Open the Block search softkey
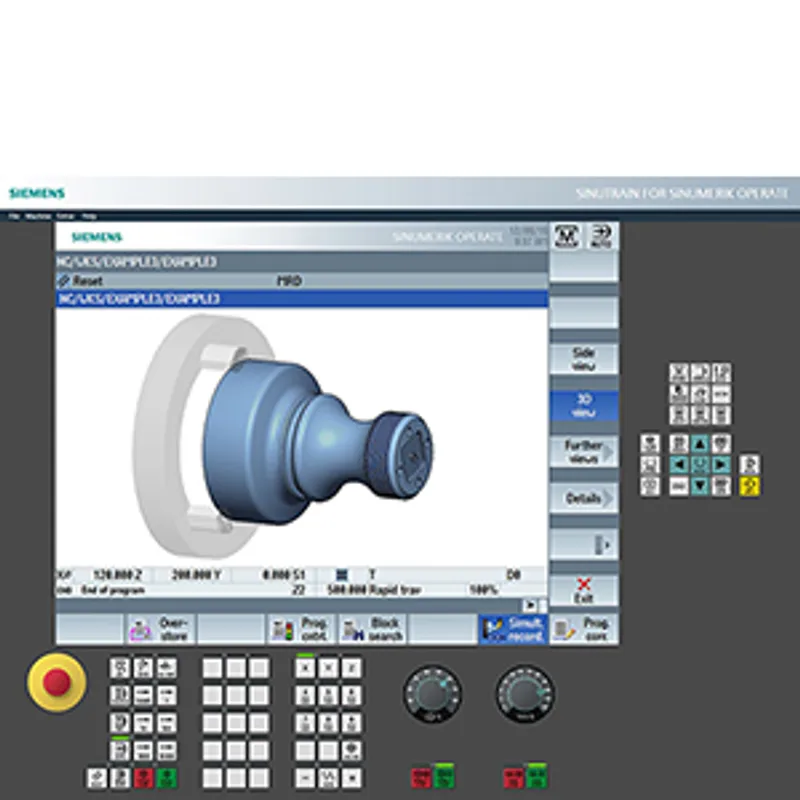This screenshot has width=800, height=800. coord(372,629)
